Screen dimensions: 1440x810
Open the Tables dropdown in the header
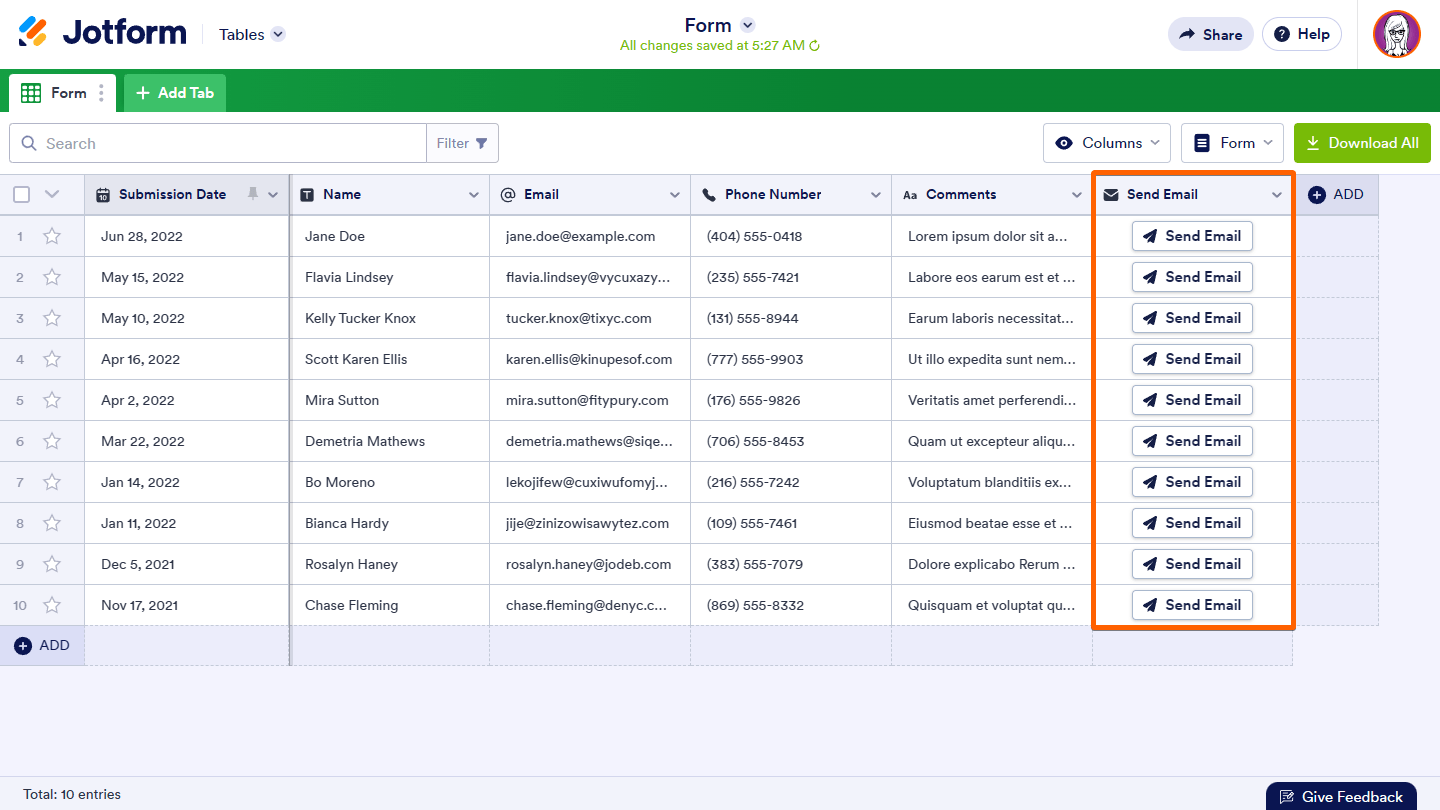[250, 33]
